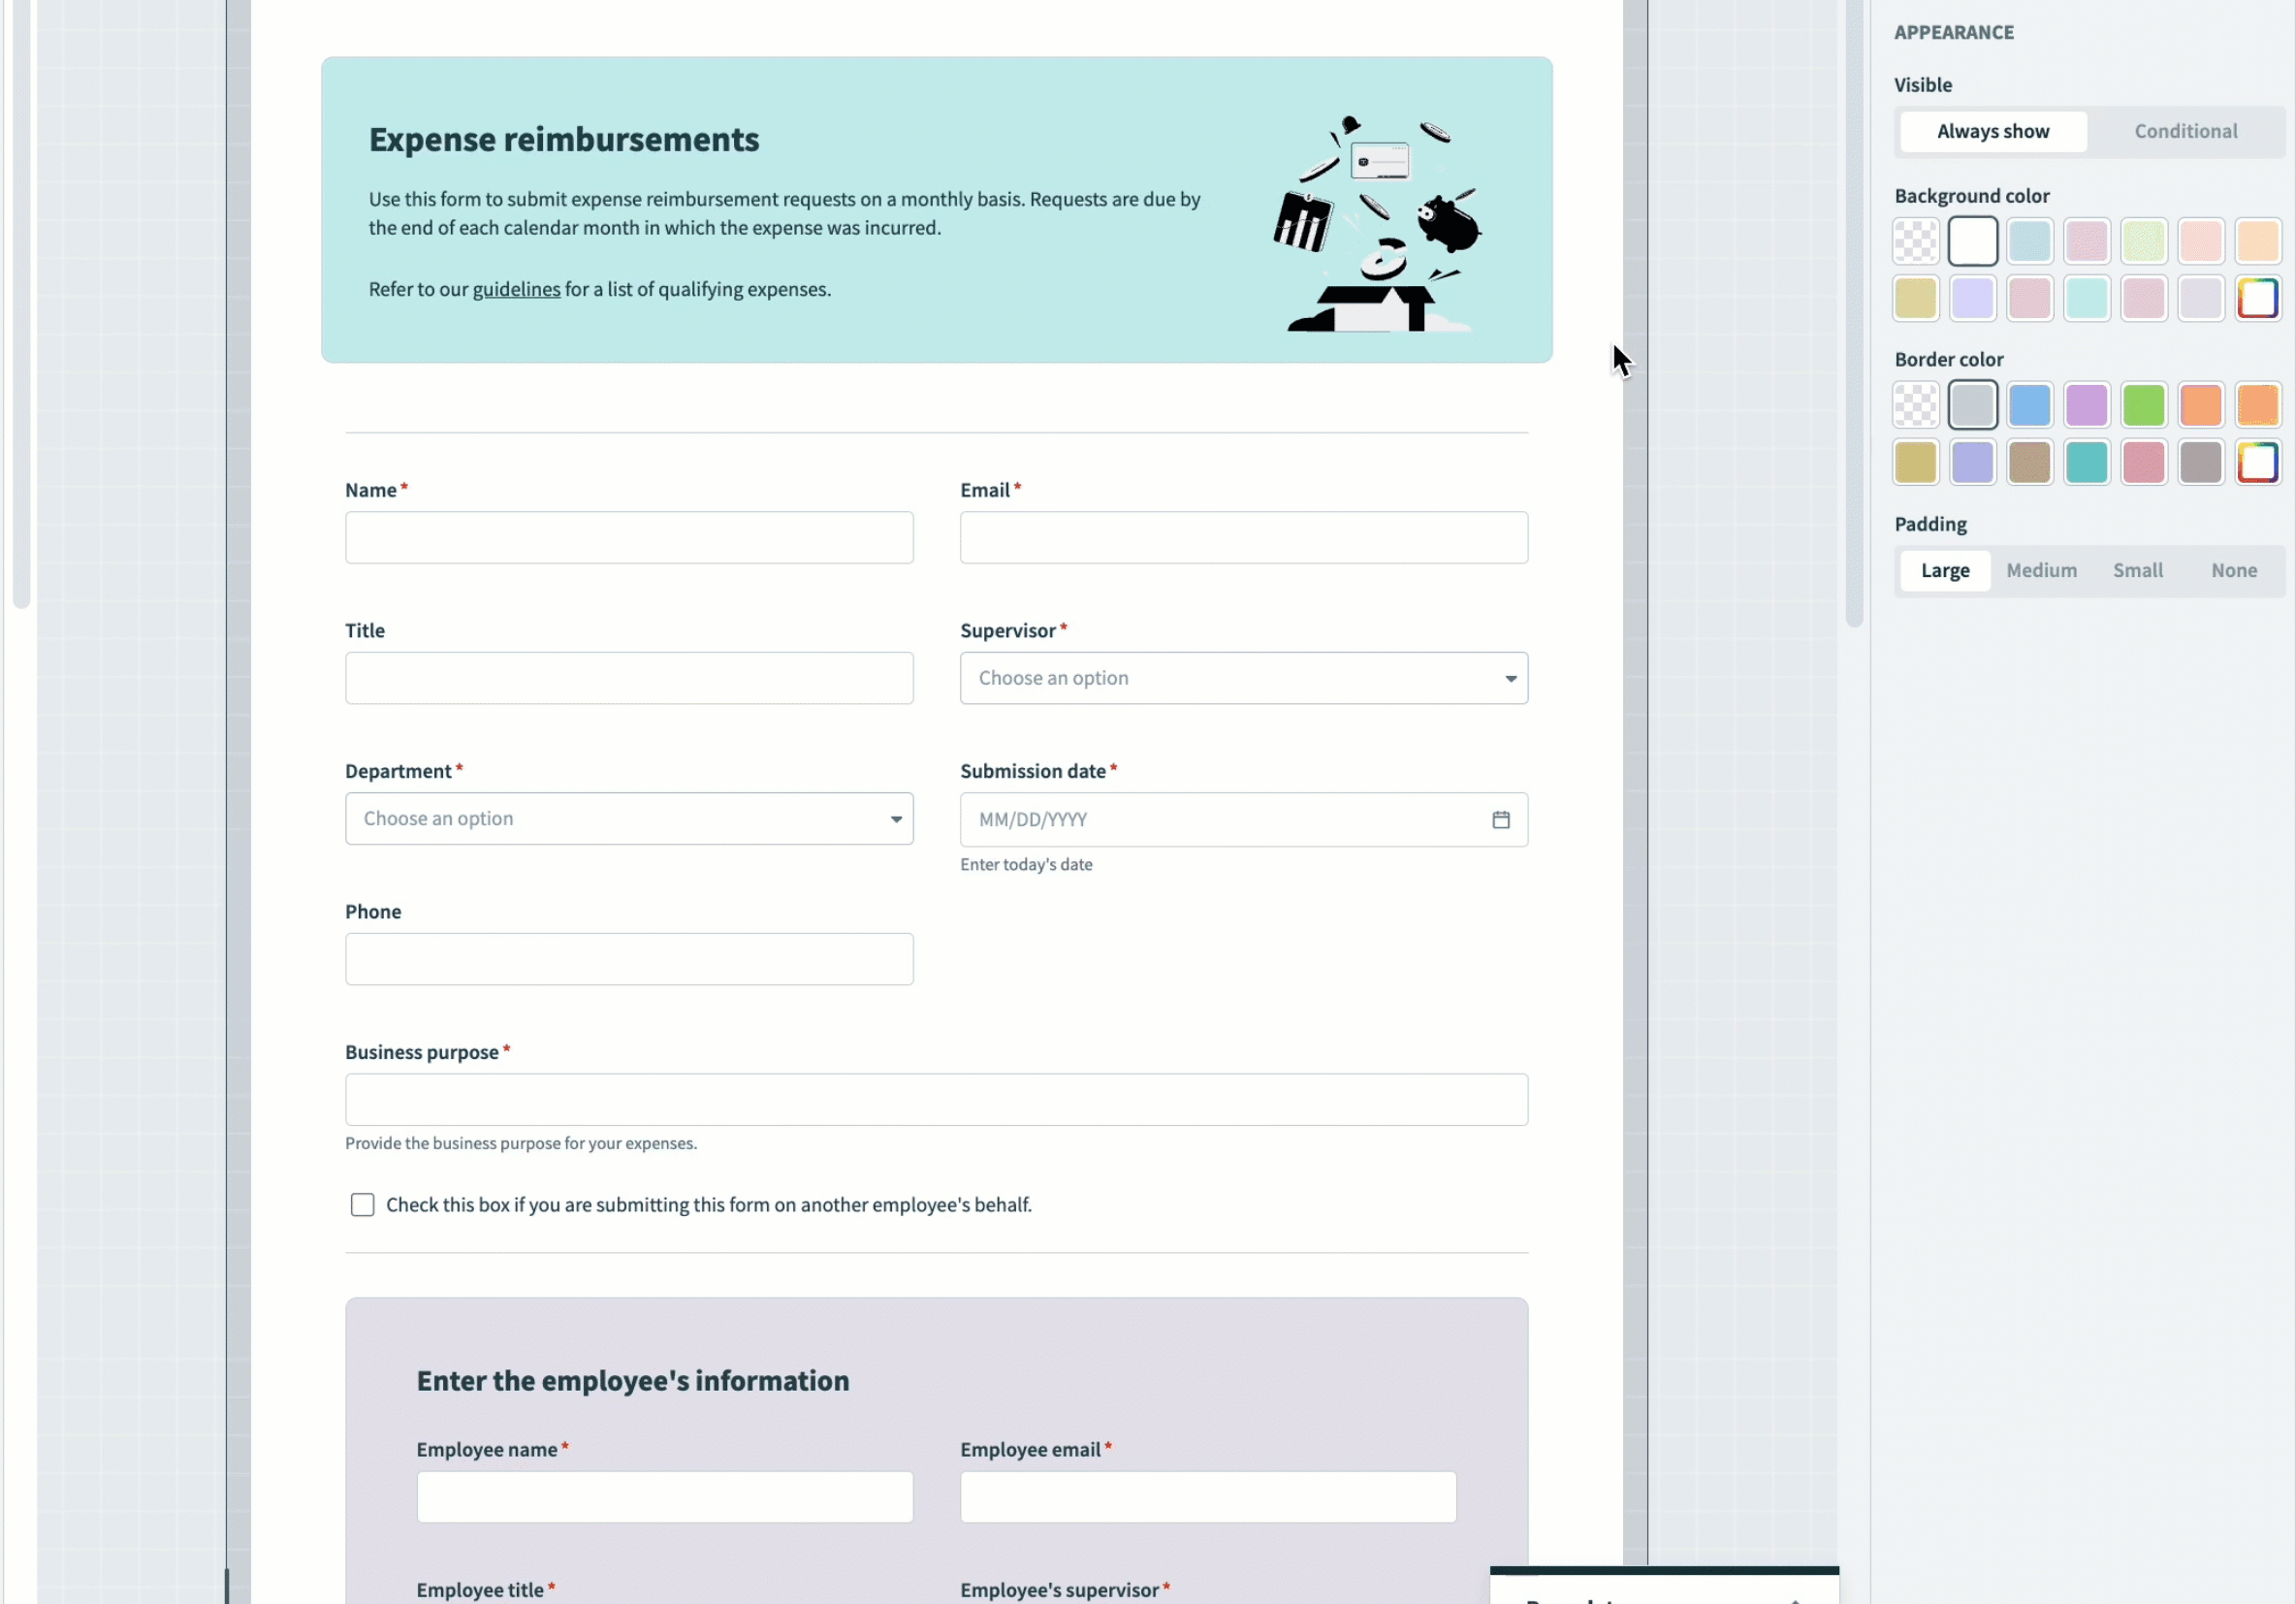
Task: Check the submitting on another employee's behalf box
Action: click(x=362, y=1205)
